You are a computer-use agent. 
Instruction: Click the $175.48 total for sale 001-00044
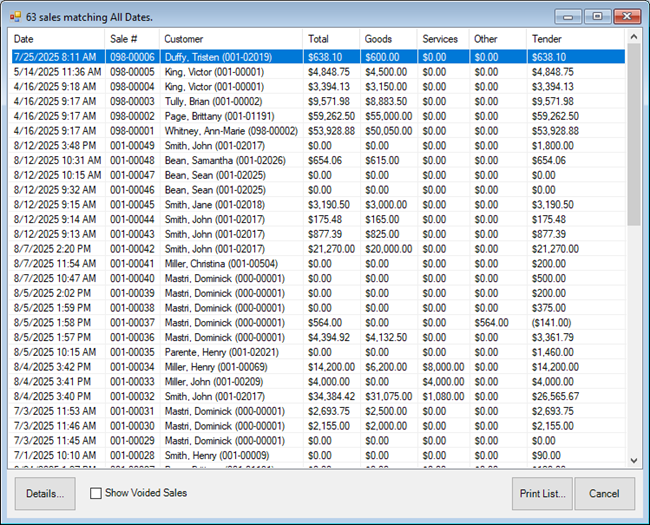325,219
